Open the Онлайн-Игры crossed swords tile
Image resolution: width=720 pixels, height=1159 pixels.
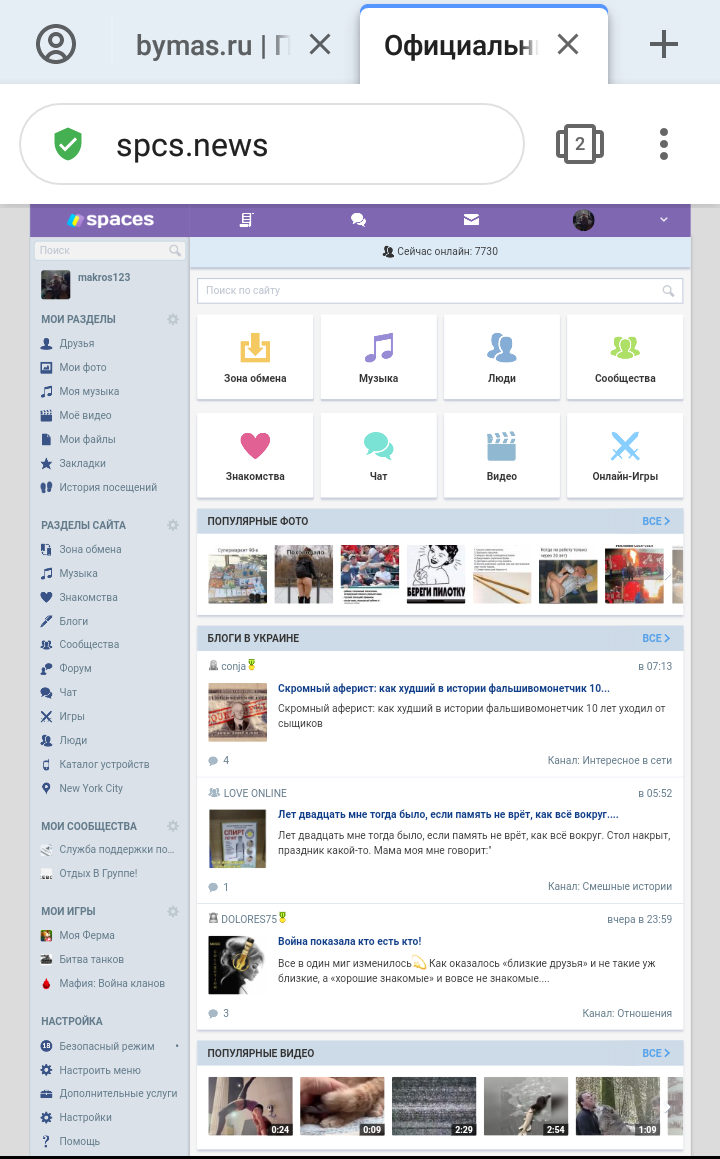[625, 454]
